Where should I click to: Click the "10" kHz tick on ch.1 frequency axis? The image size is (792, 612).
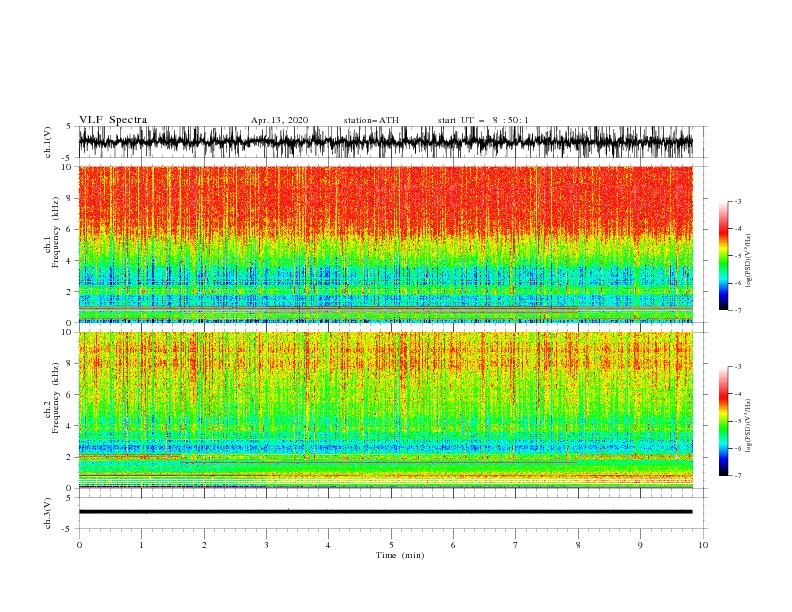66,167
